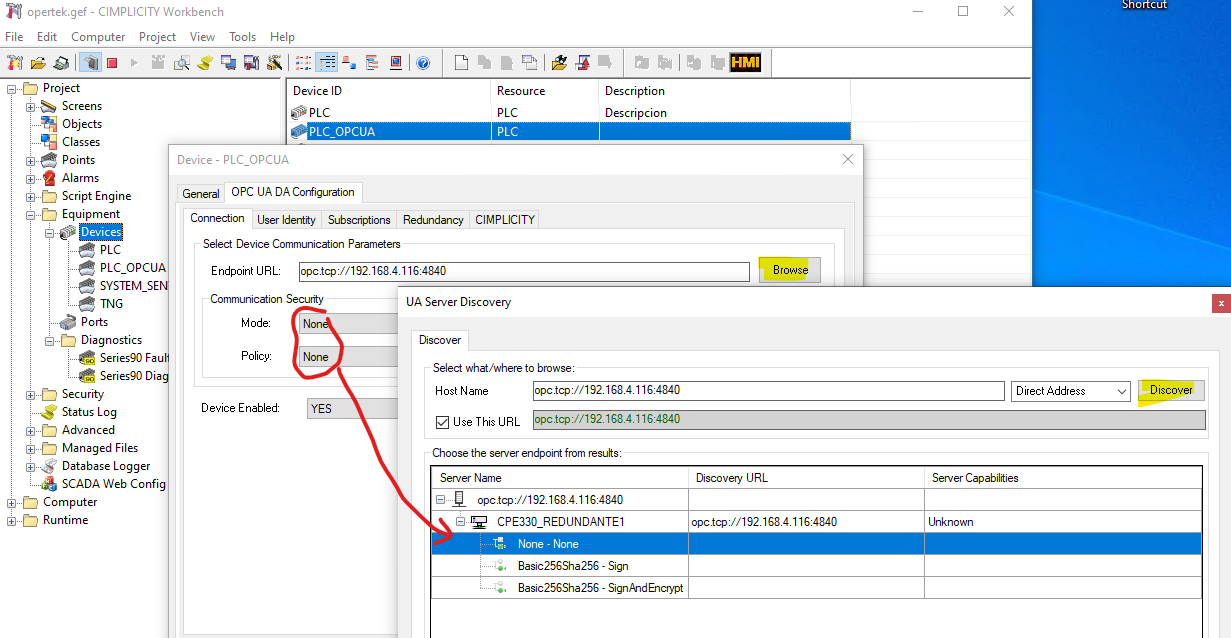
Task: Switch to the General tab
Action: click(201, 194)
